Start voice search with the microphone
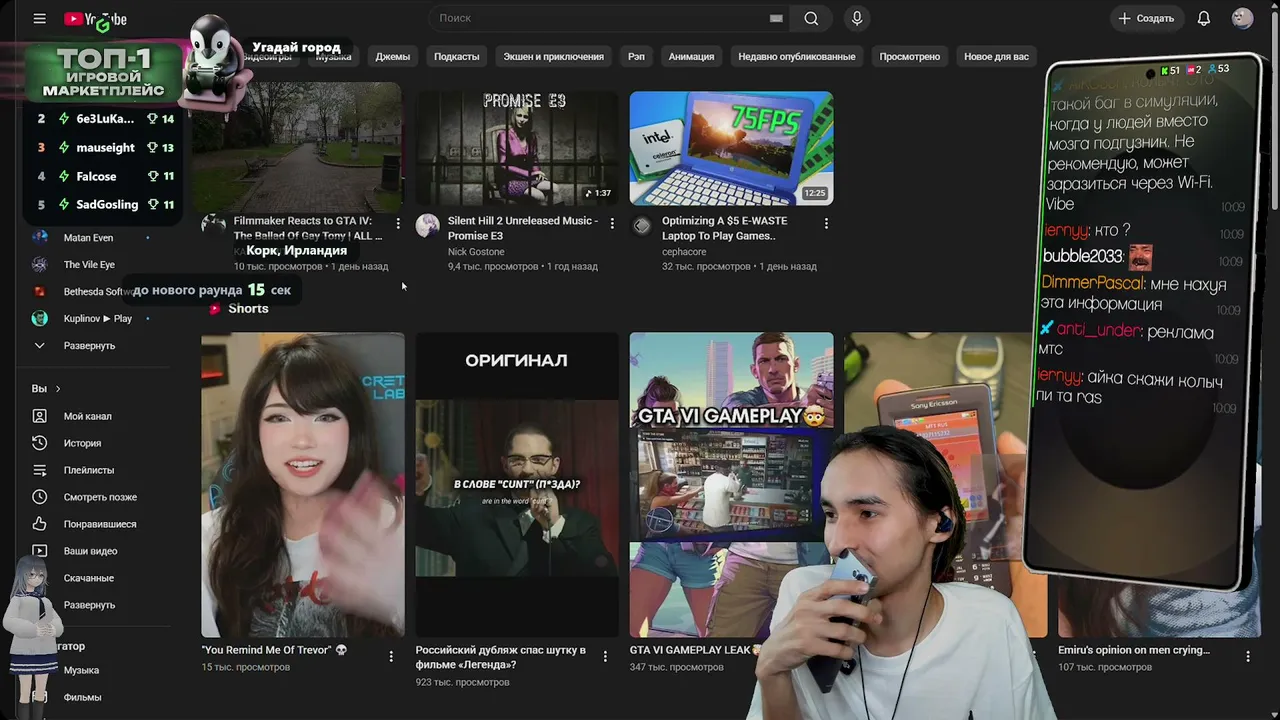The width and height of the screenshot is (1280, 720). 857,18
